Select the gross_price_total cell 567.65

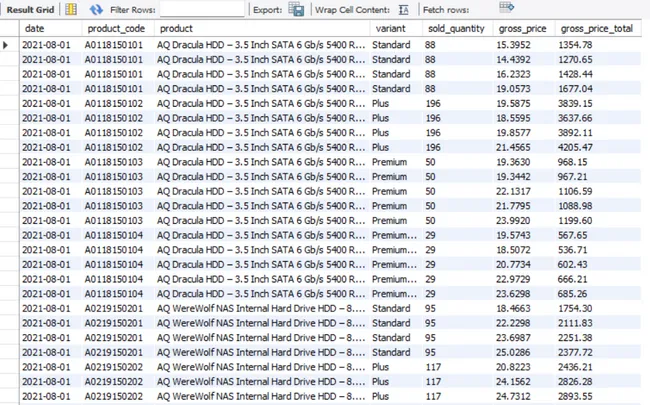(x=572, y=235)
